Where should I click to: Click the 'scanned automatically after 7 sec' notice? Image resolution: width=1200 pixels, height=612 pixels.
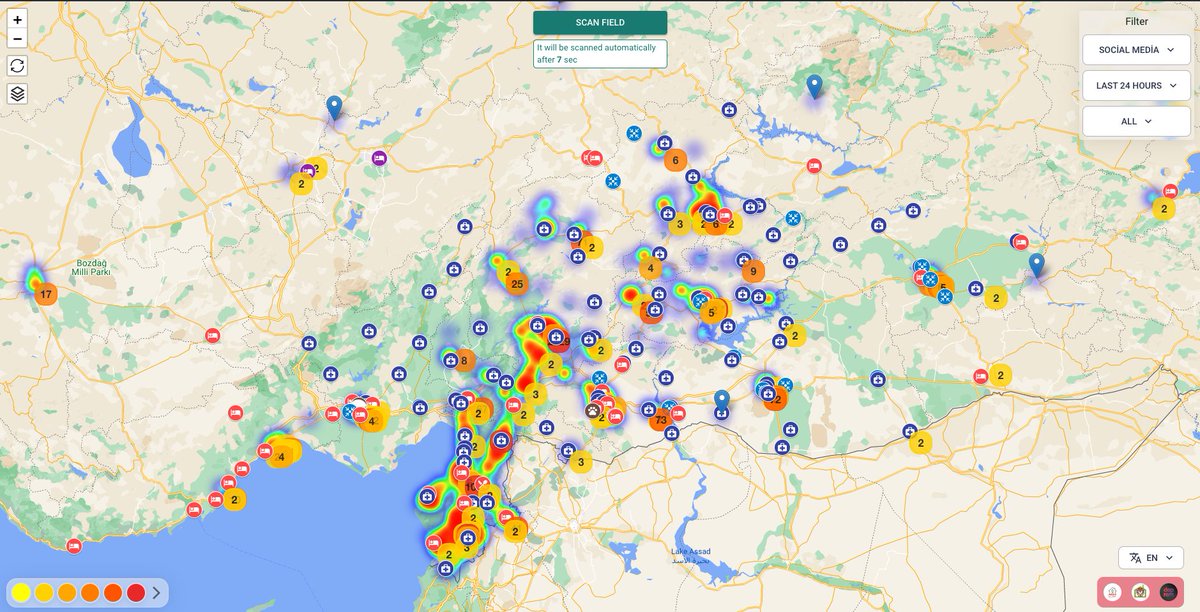click(x=600, y=54)
